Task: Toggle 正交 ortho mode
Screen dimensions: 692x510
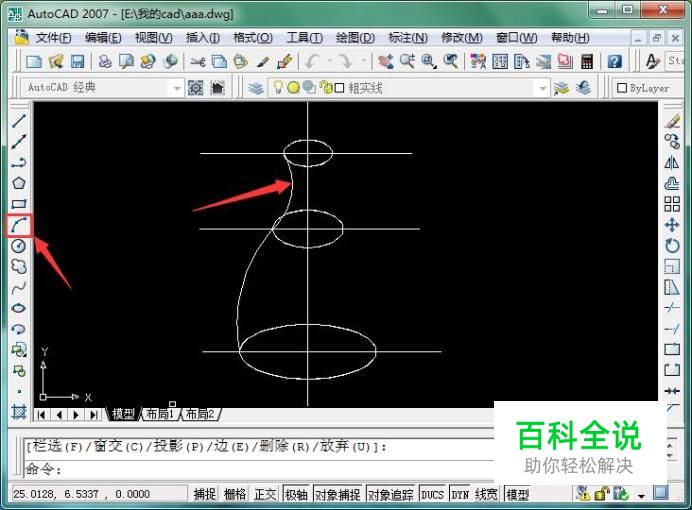Action: coord(265,494)
